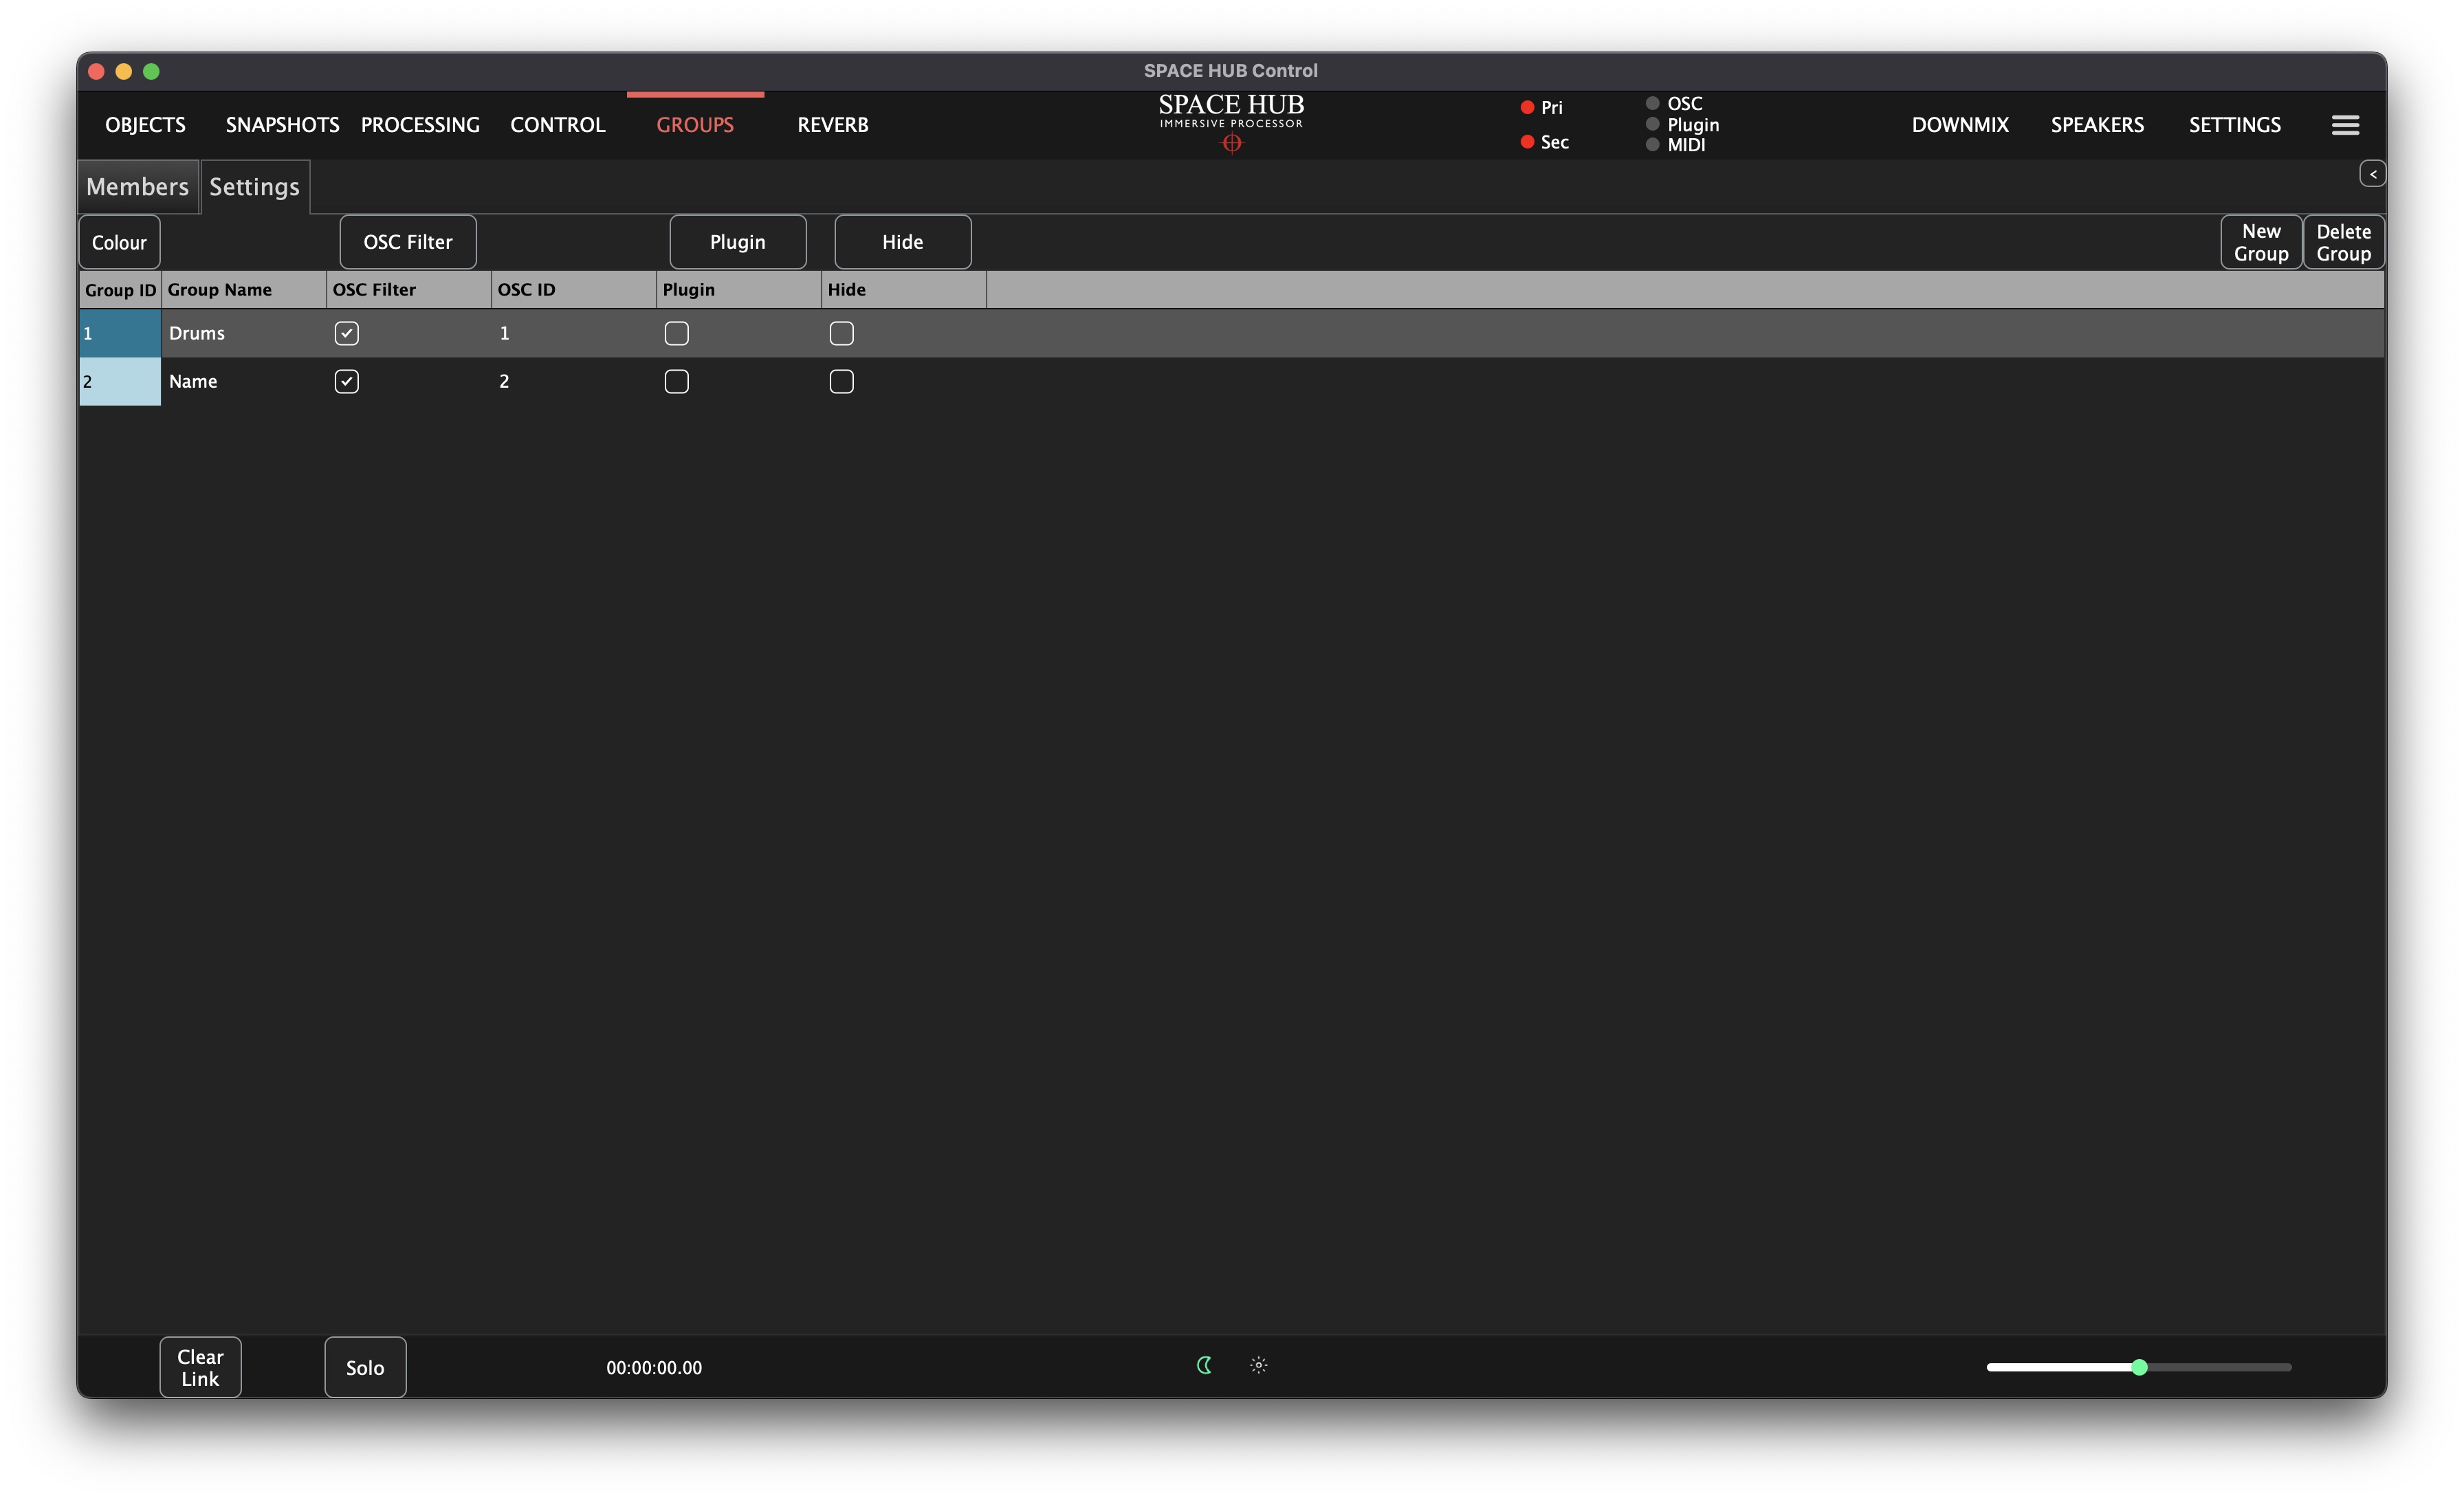Select the GROUPS page

point(695,125)
